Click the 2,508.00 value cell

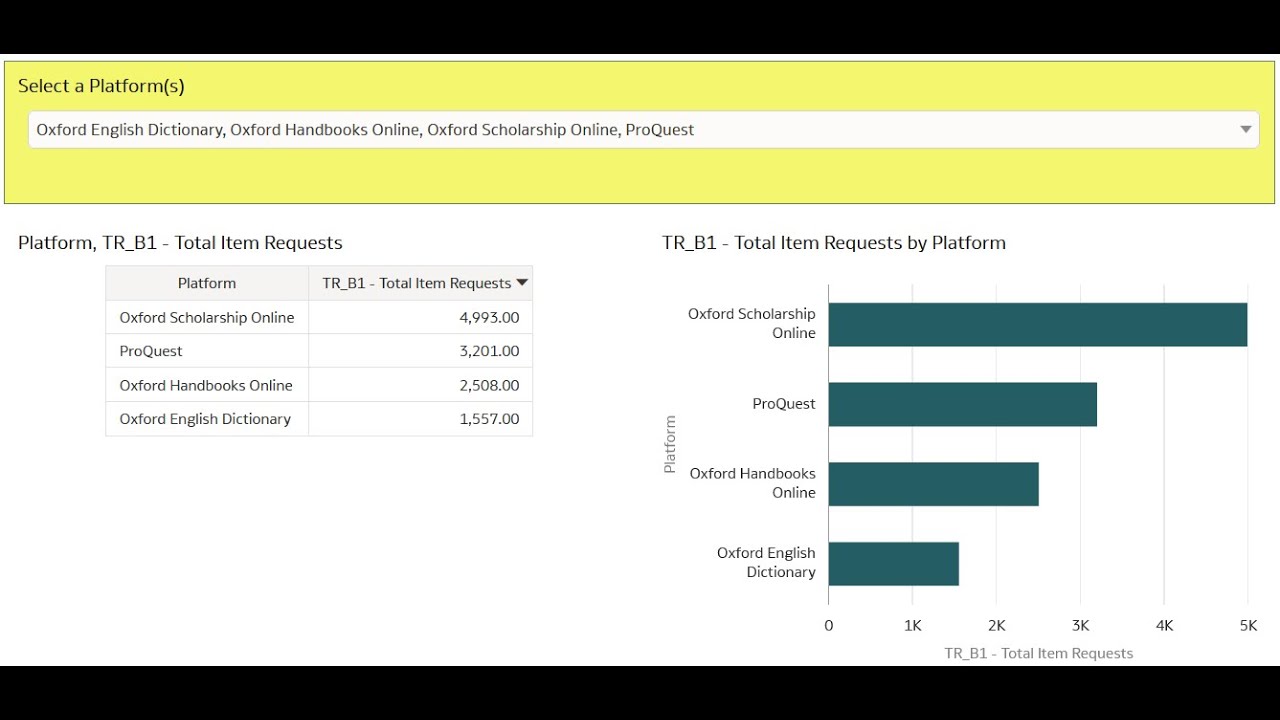[x=420, y=385]
